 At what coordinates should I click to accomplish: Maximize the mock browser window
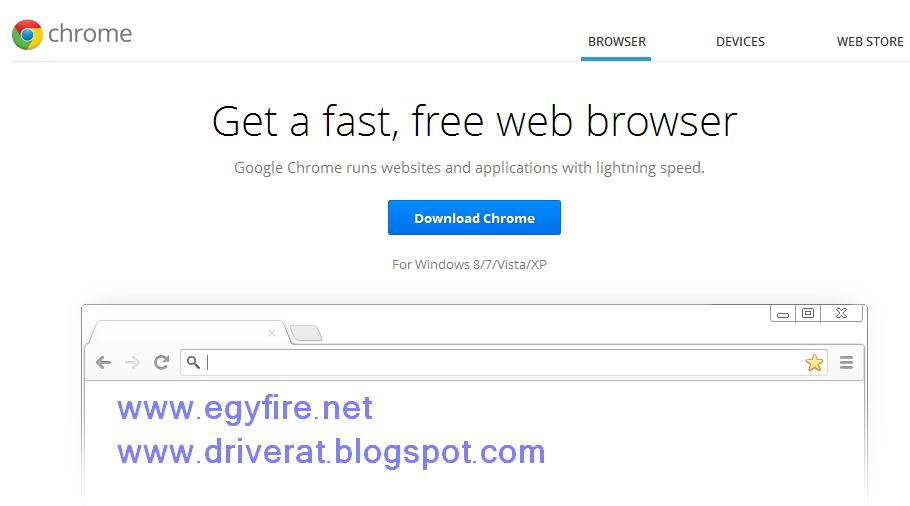[808, 313]
